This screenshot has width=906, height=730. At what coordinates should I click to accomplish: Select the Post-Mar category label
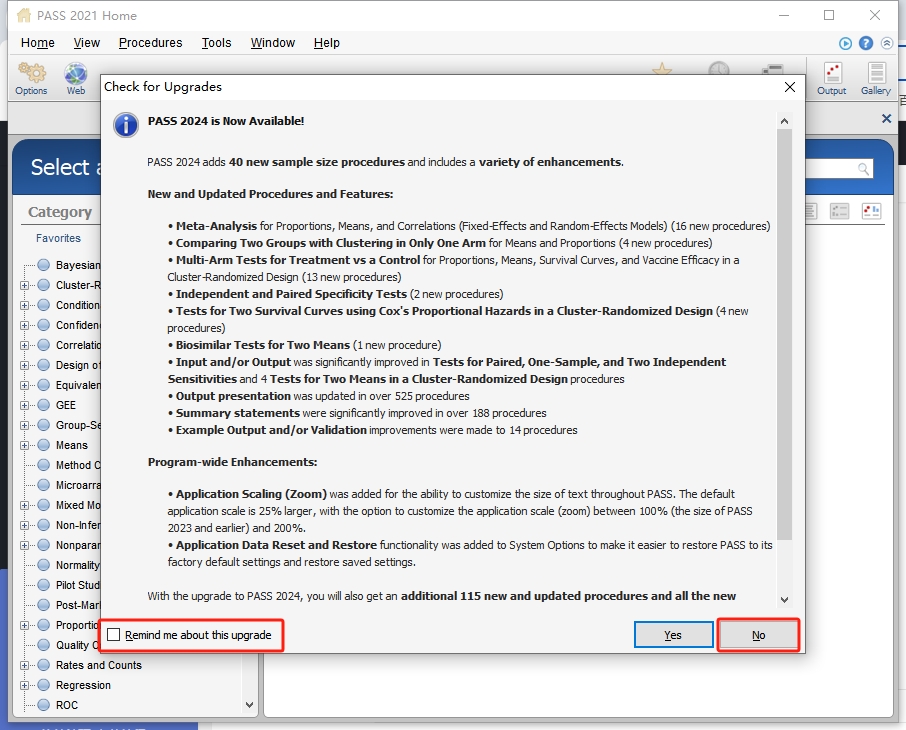(x=78, y=605)
